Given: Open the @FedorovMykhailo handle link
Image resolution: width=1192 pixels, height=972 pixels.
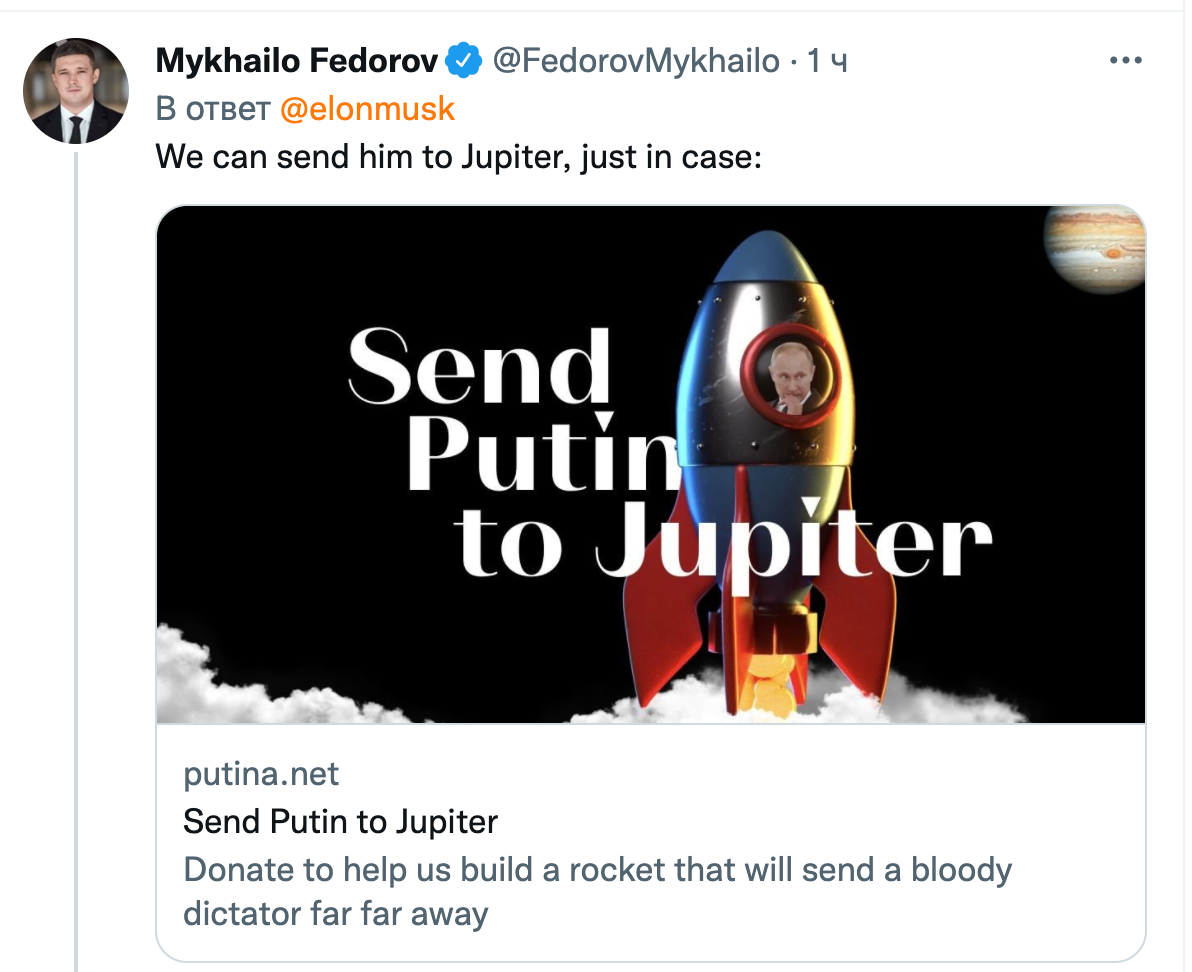Looking at the screenshot, I should [x=636, y=61].
